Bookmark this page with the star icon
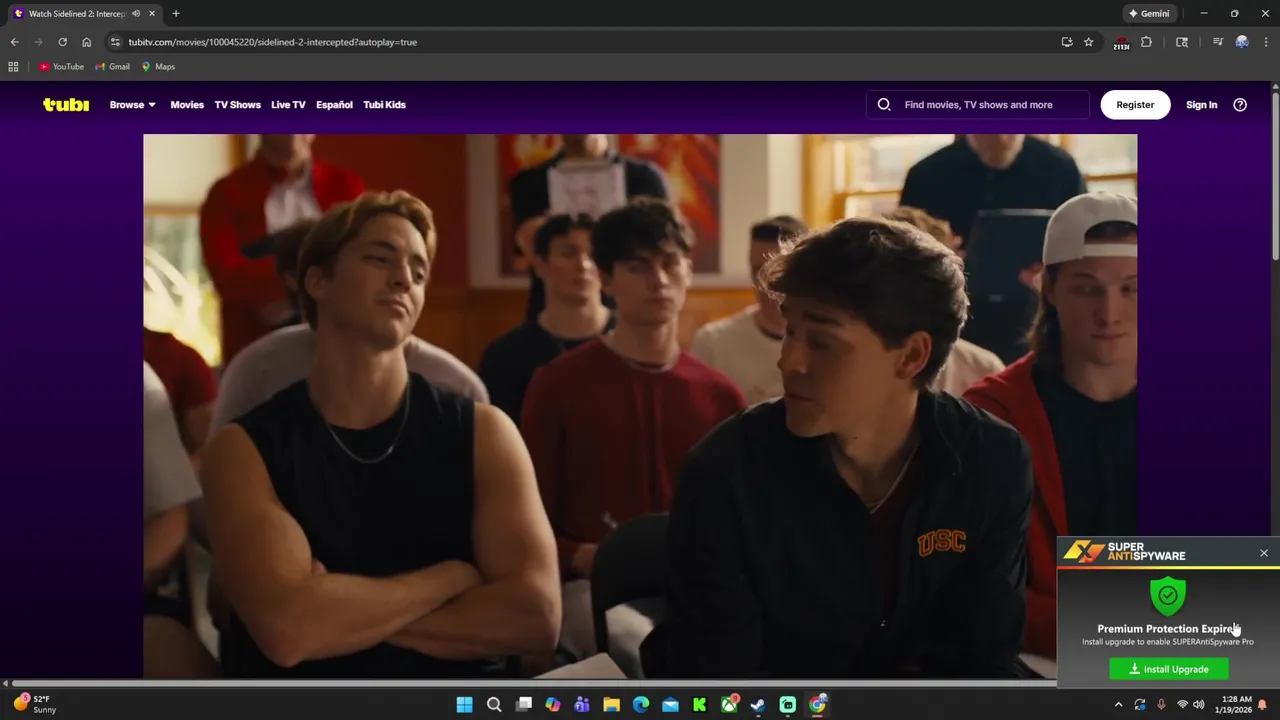 (x=1089, y=42)
